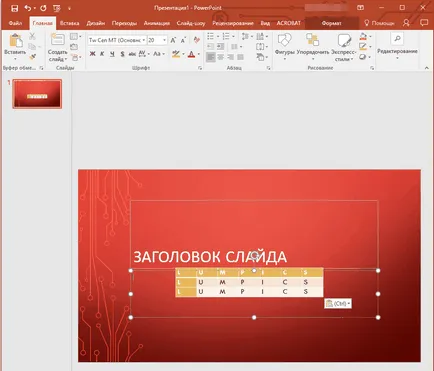The height and width of the screenshot is (371, 434).
Task: Undo the last action
Action: pyautogui.click(x=28, y=8)
